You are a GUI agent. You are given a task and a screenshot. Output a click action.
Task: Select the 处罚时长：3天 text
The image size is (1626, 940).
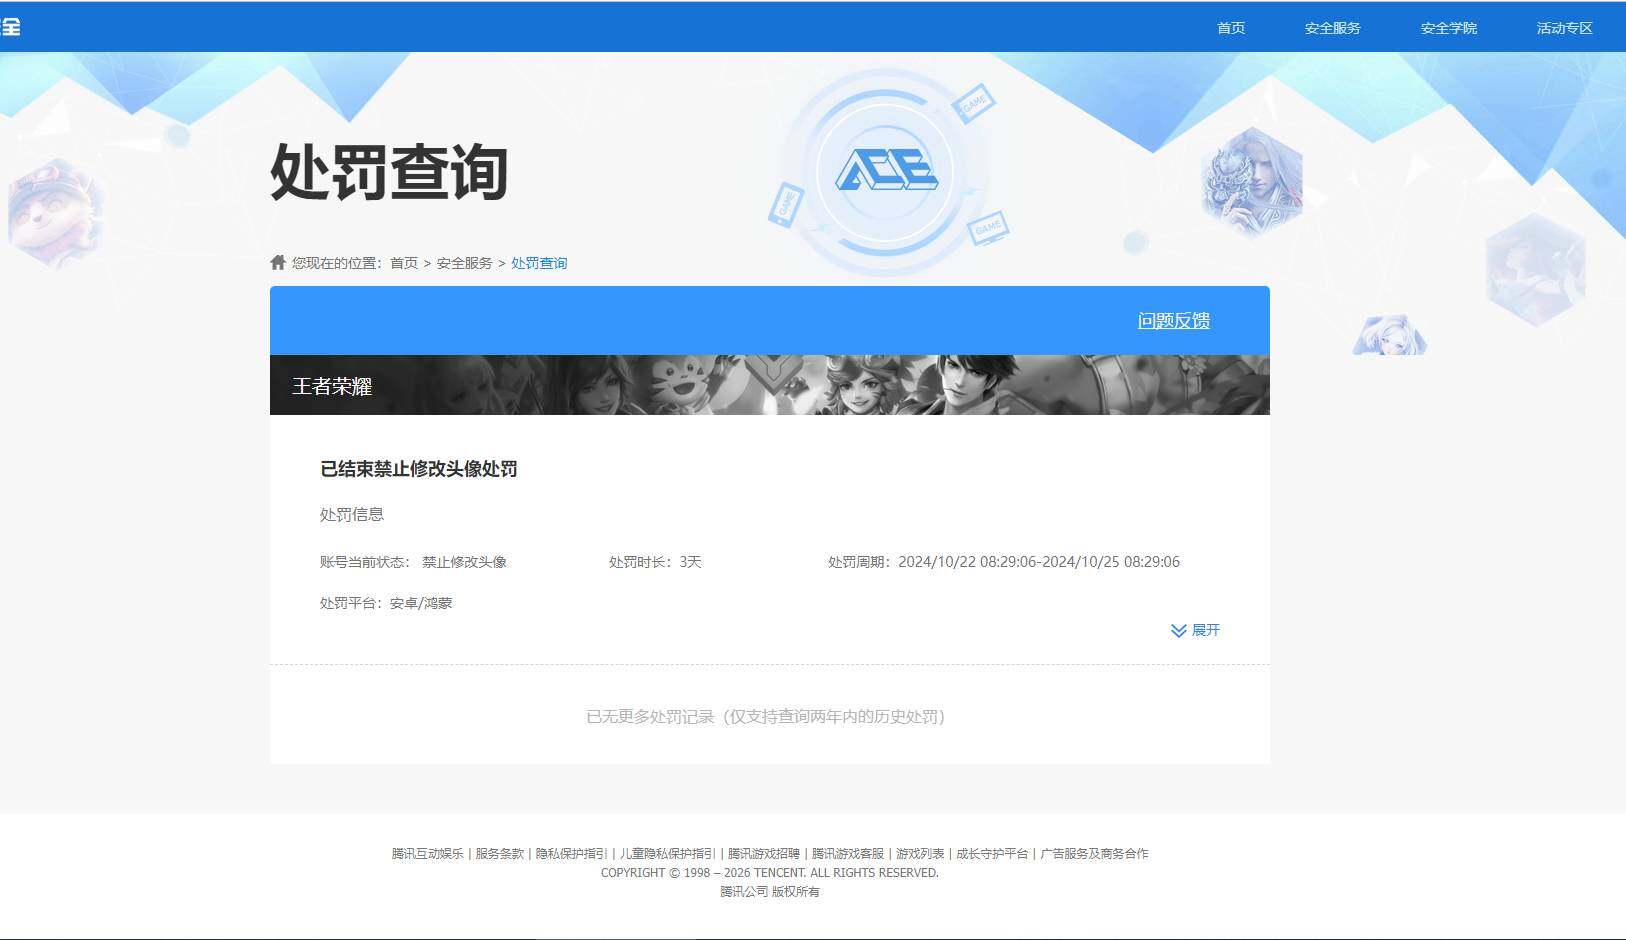tap(655, 562)
